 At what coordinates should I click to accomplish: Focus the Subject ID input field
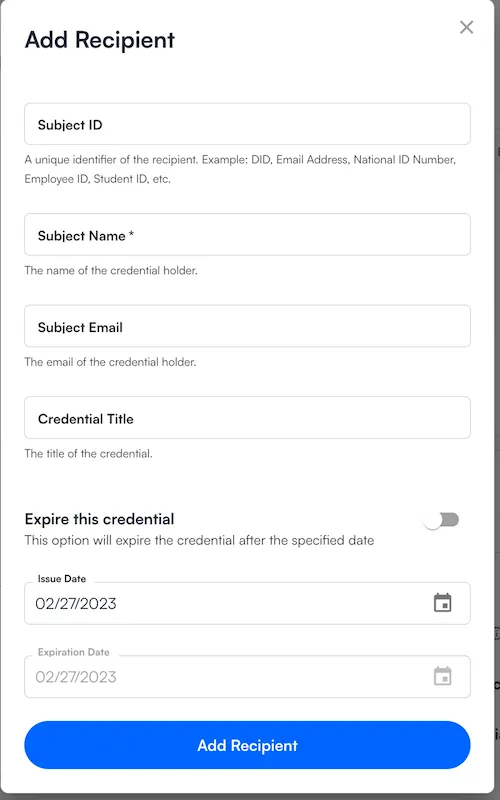[247, 124]
